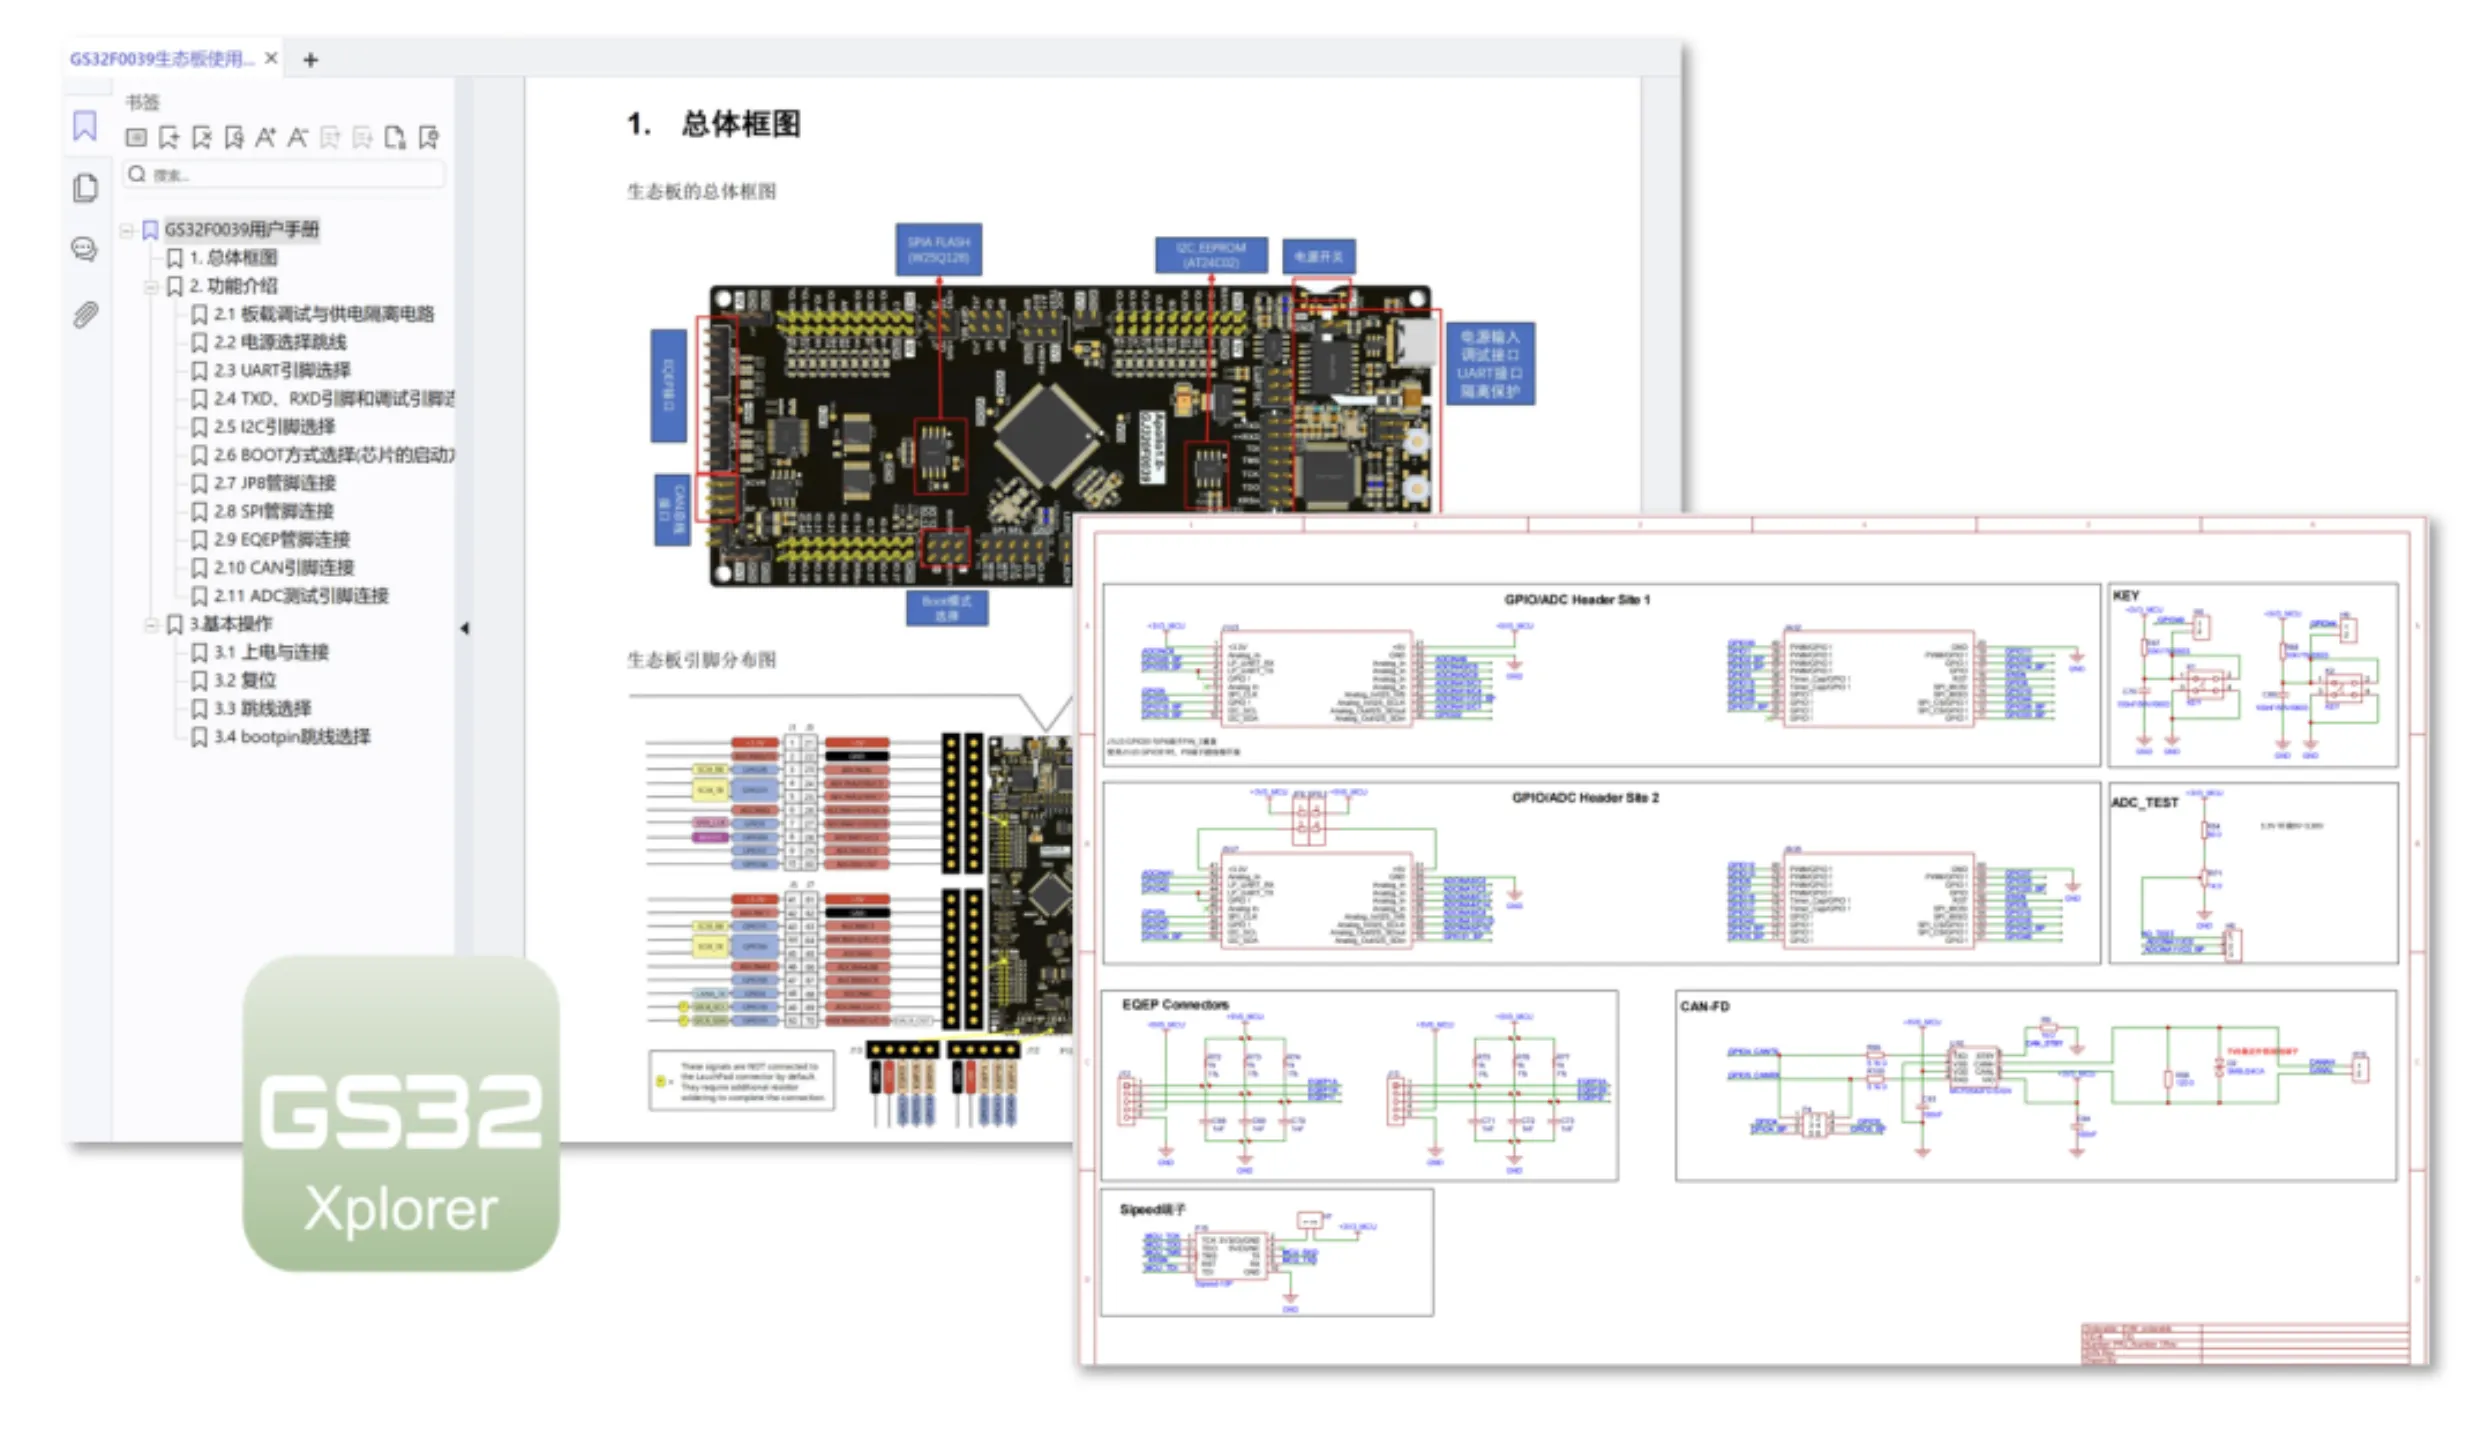Collapse the GS32F0039用户手册 root bookmark
Screen dimensions: 2486x1450
click(x=127, y=230)
